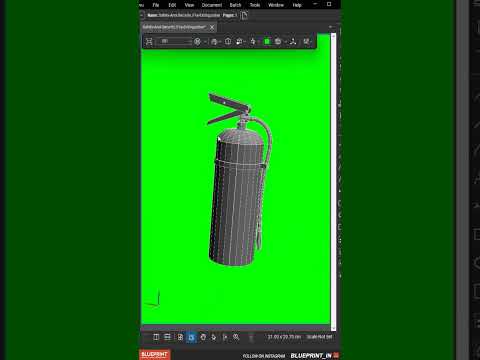Open the Tools menu
The height and width of the screenshot is (360, 480).
click(255, 5)
